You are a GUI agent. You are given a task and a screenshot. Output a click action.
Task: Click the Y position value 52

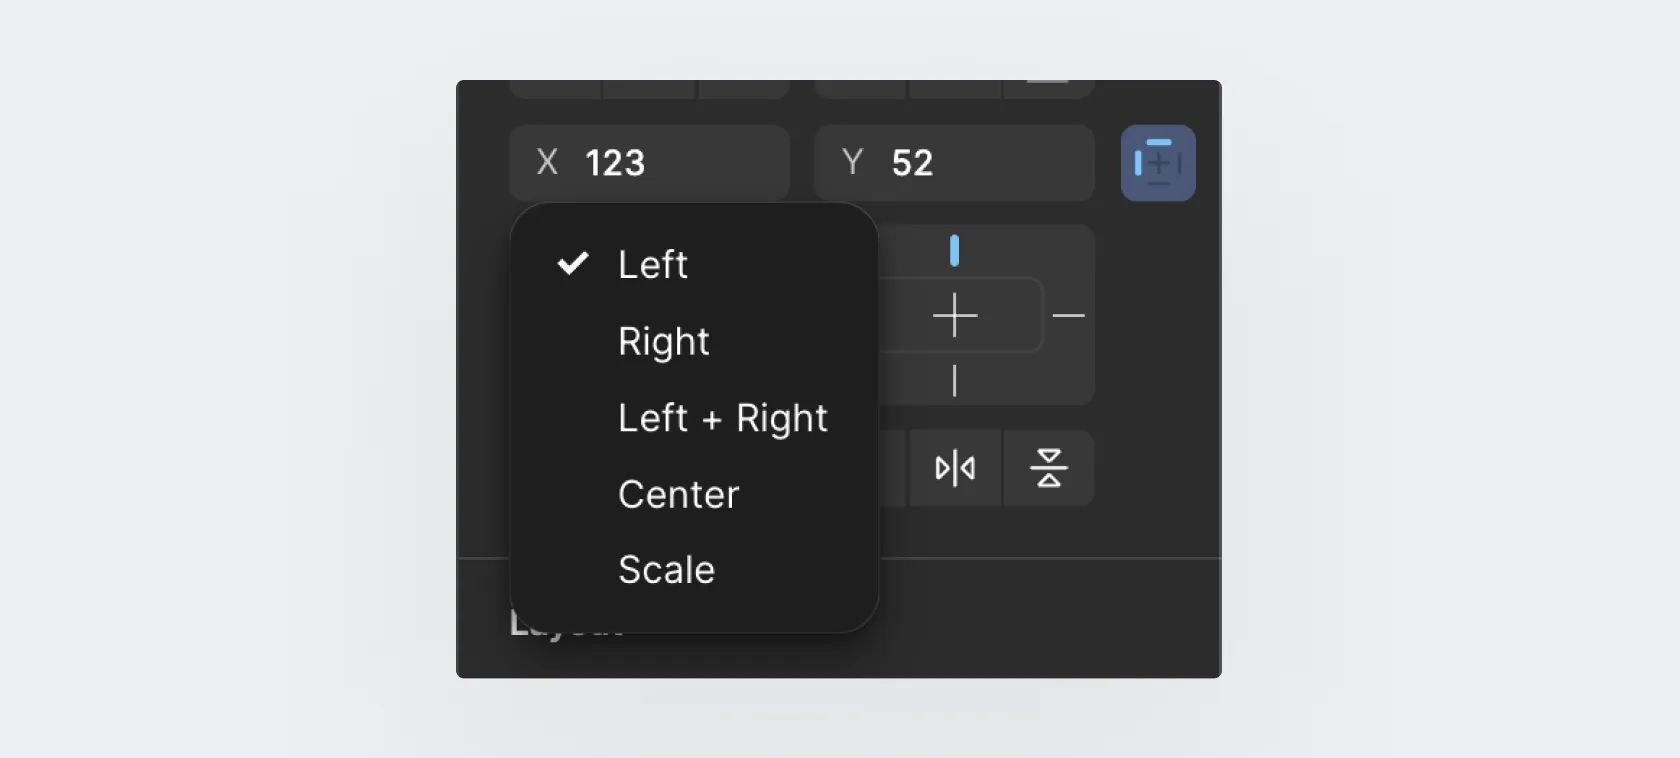(912, 163)
